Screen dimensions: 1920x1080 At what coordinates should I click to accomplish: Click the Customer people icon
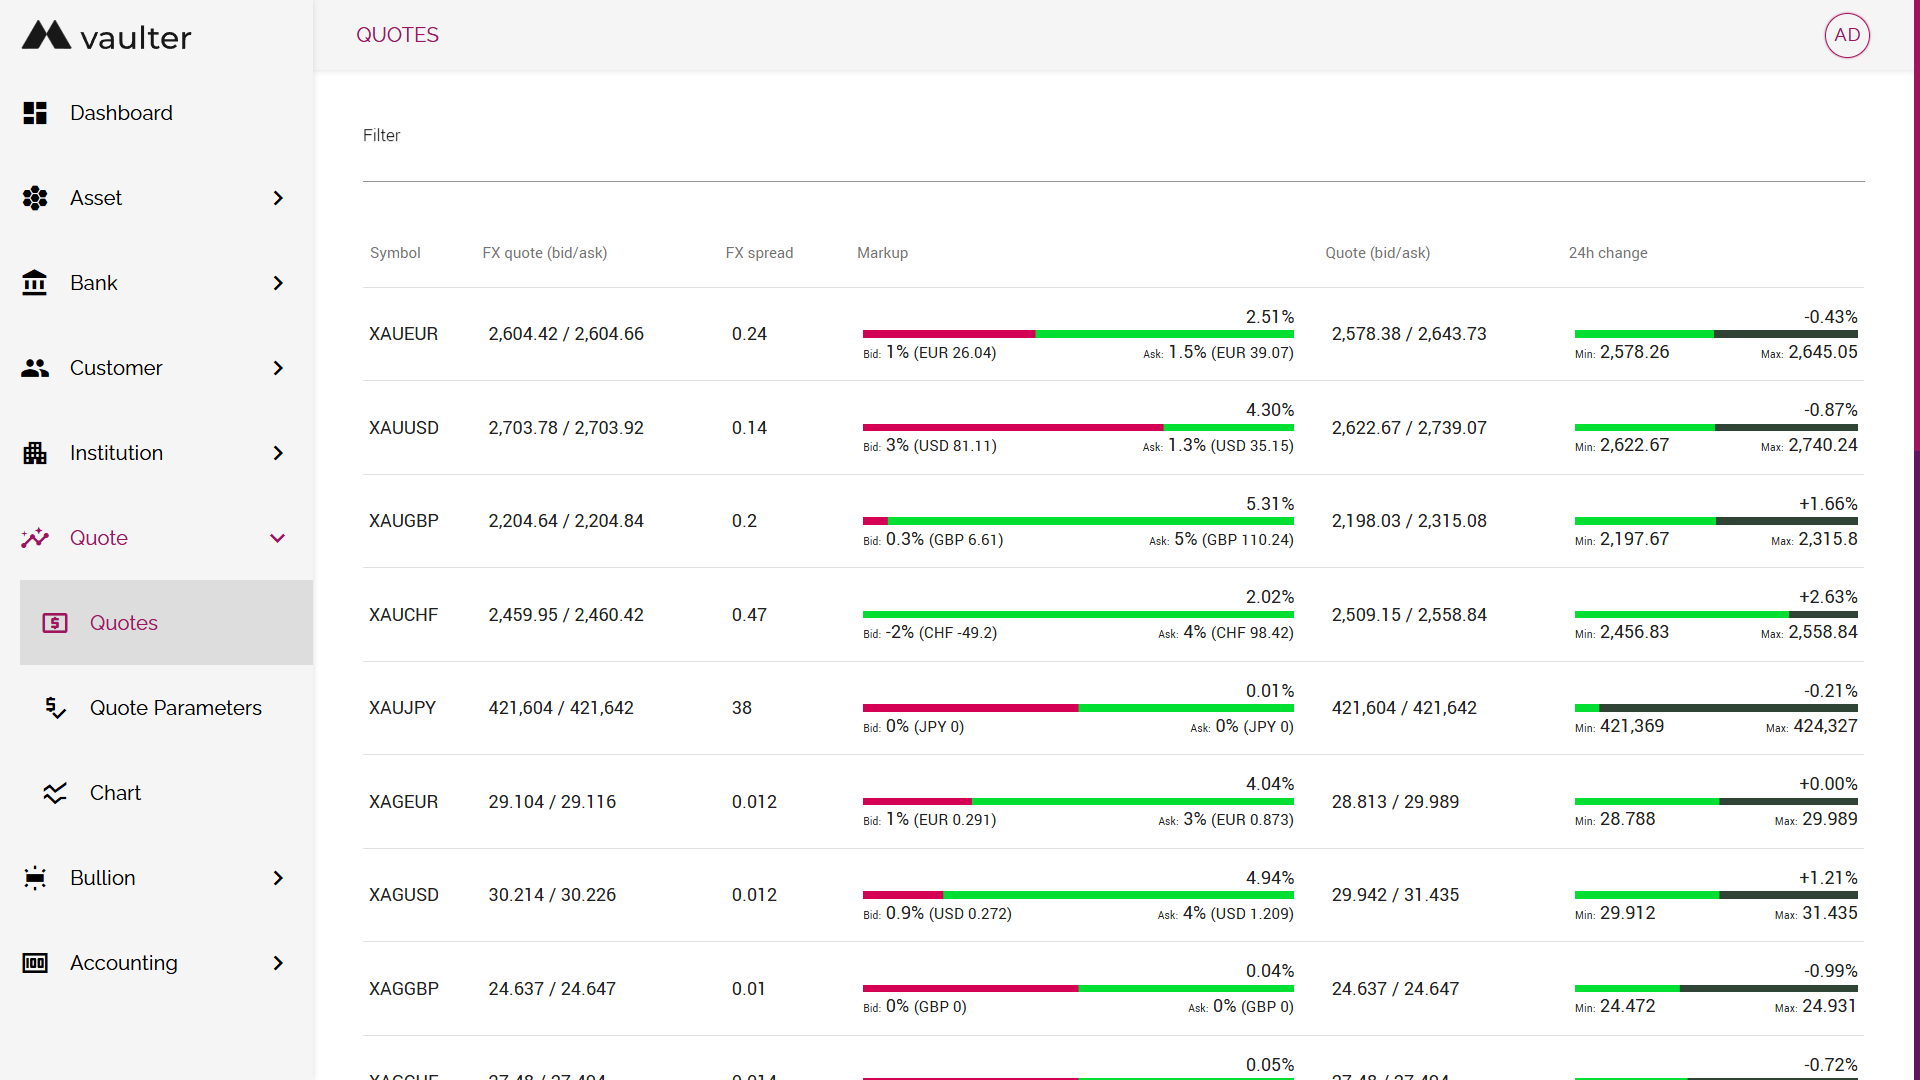point(35,368)
